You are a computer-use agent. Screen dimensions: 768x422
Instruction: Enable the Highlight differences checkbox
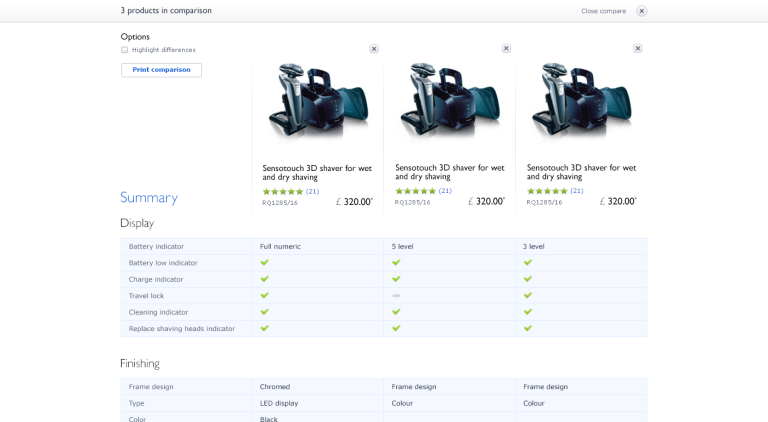click(124, 50)
